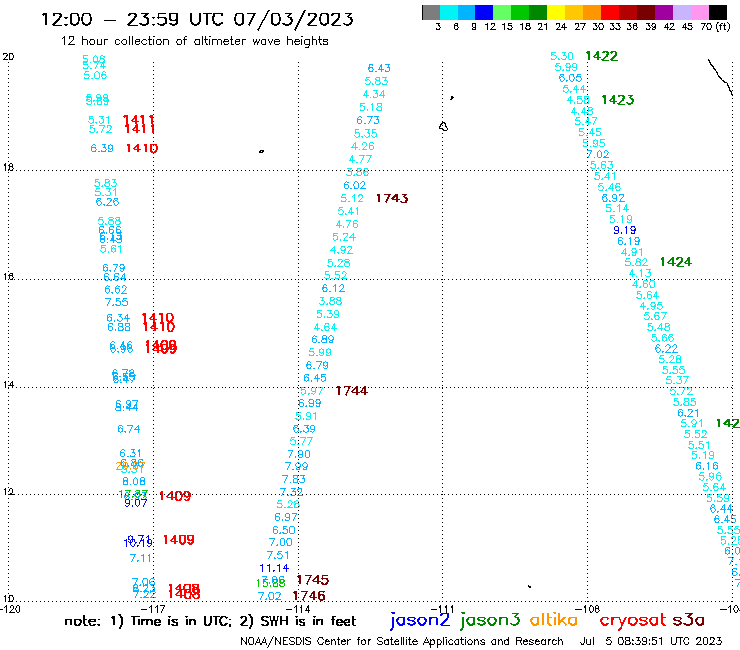The width and height of the screenshot is (740, 650).
Task: Click the s3a satellite legend label
Action: 688,620
